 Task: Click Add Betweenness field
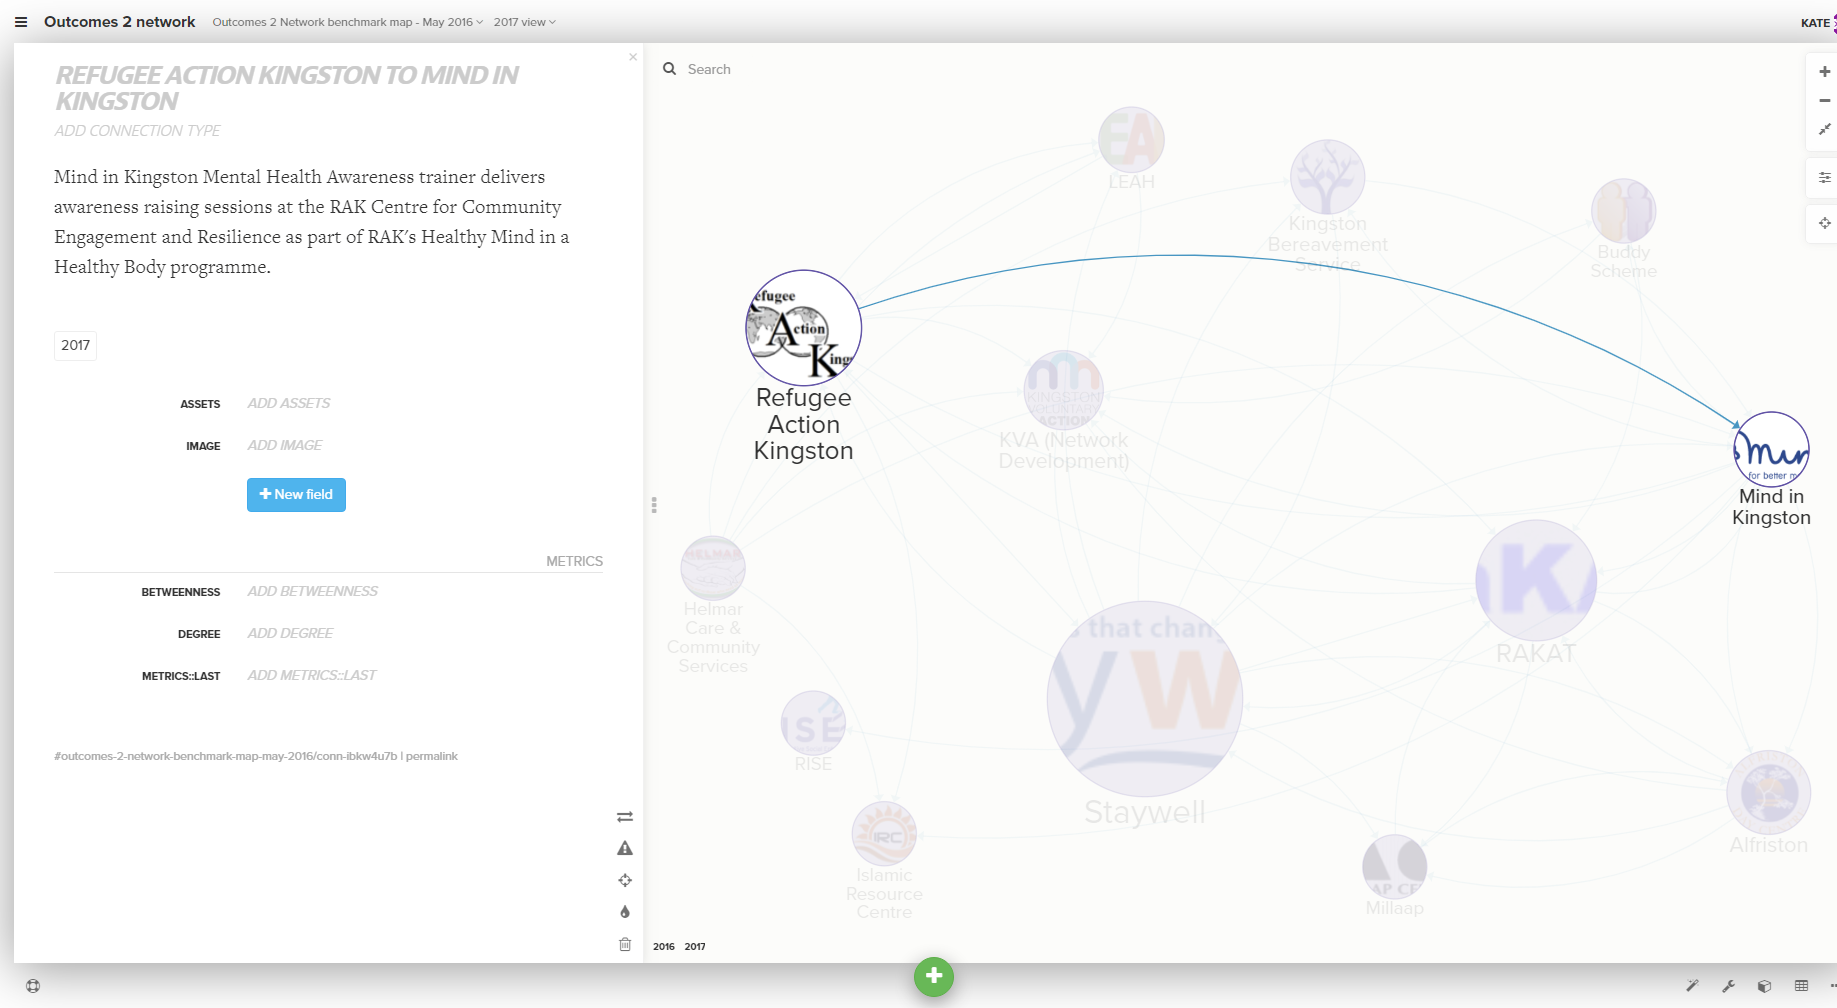click(312, 591)
